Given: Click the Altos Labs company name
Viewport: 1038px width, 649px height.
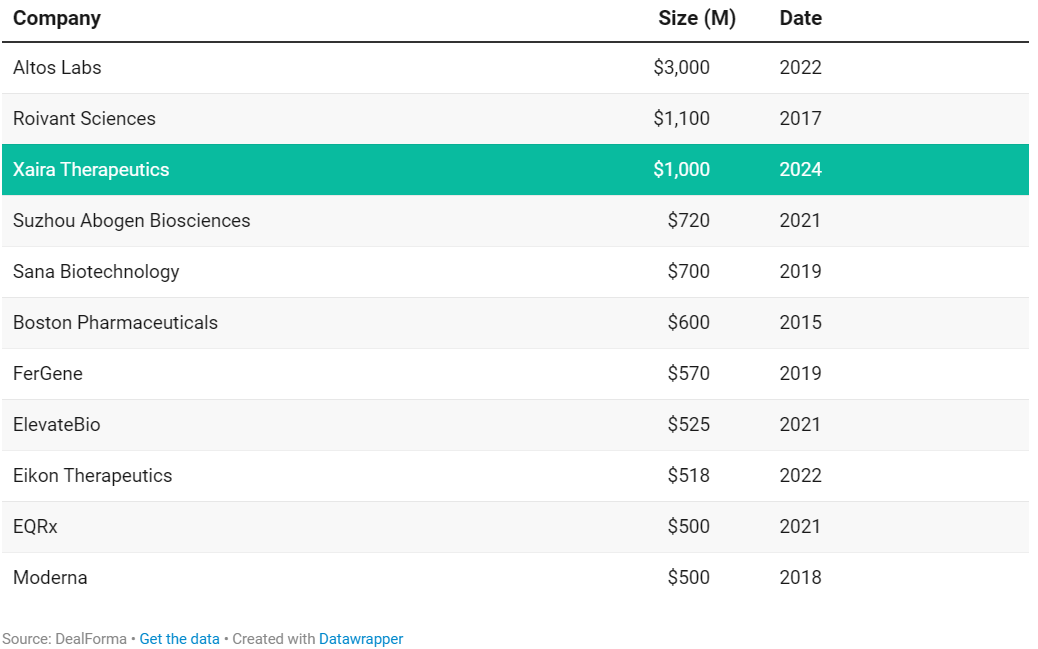Looking at the screenshot, I should point(57,68).
